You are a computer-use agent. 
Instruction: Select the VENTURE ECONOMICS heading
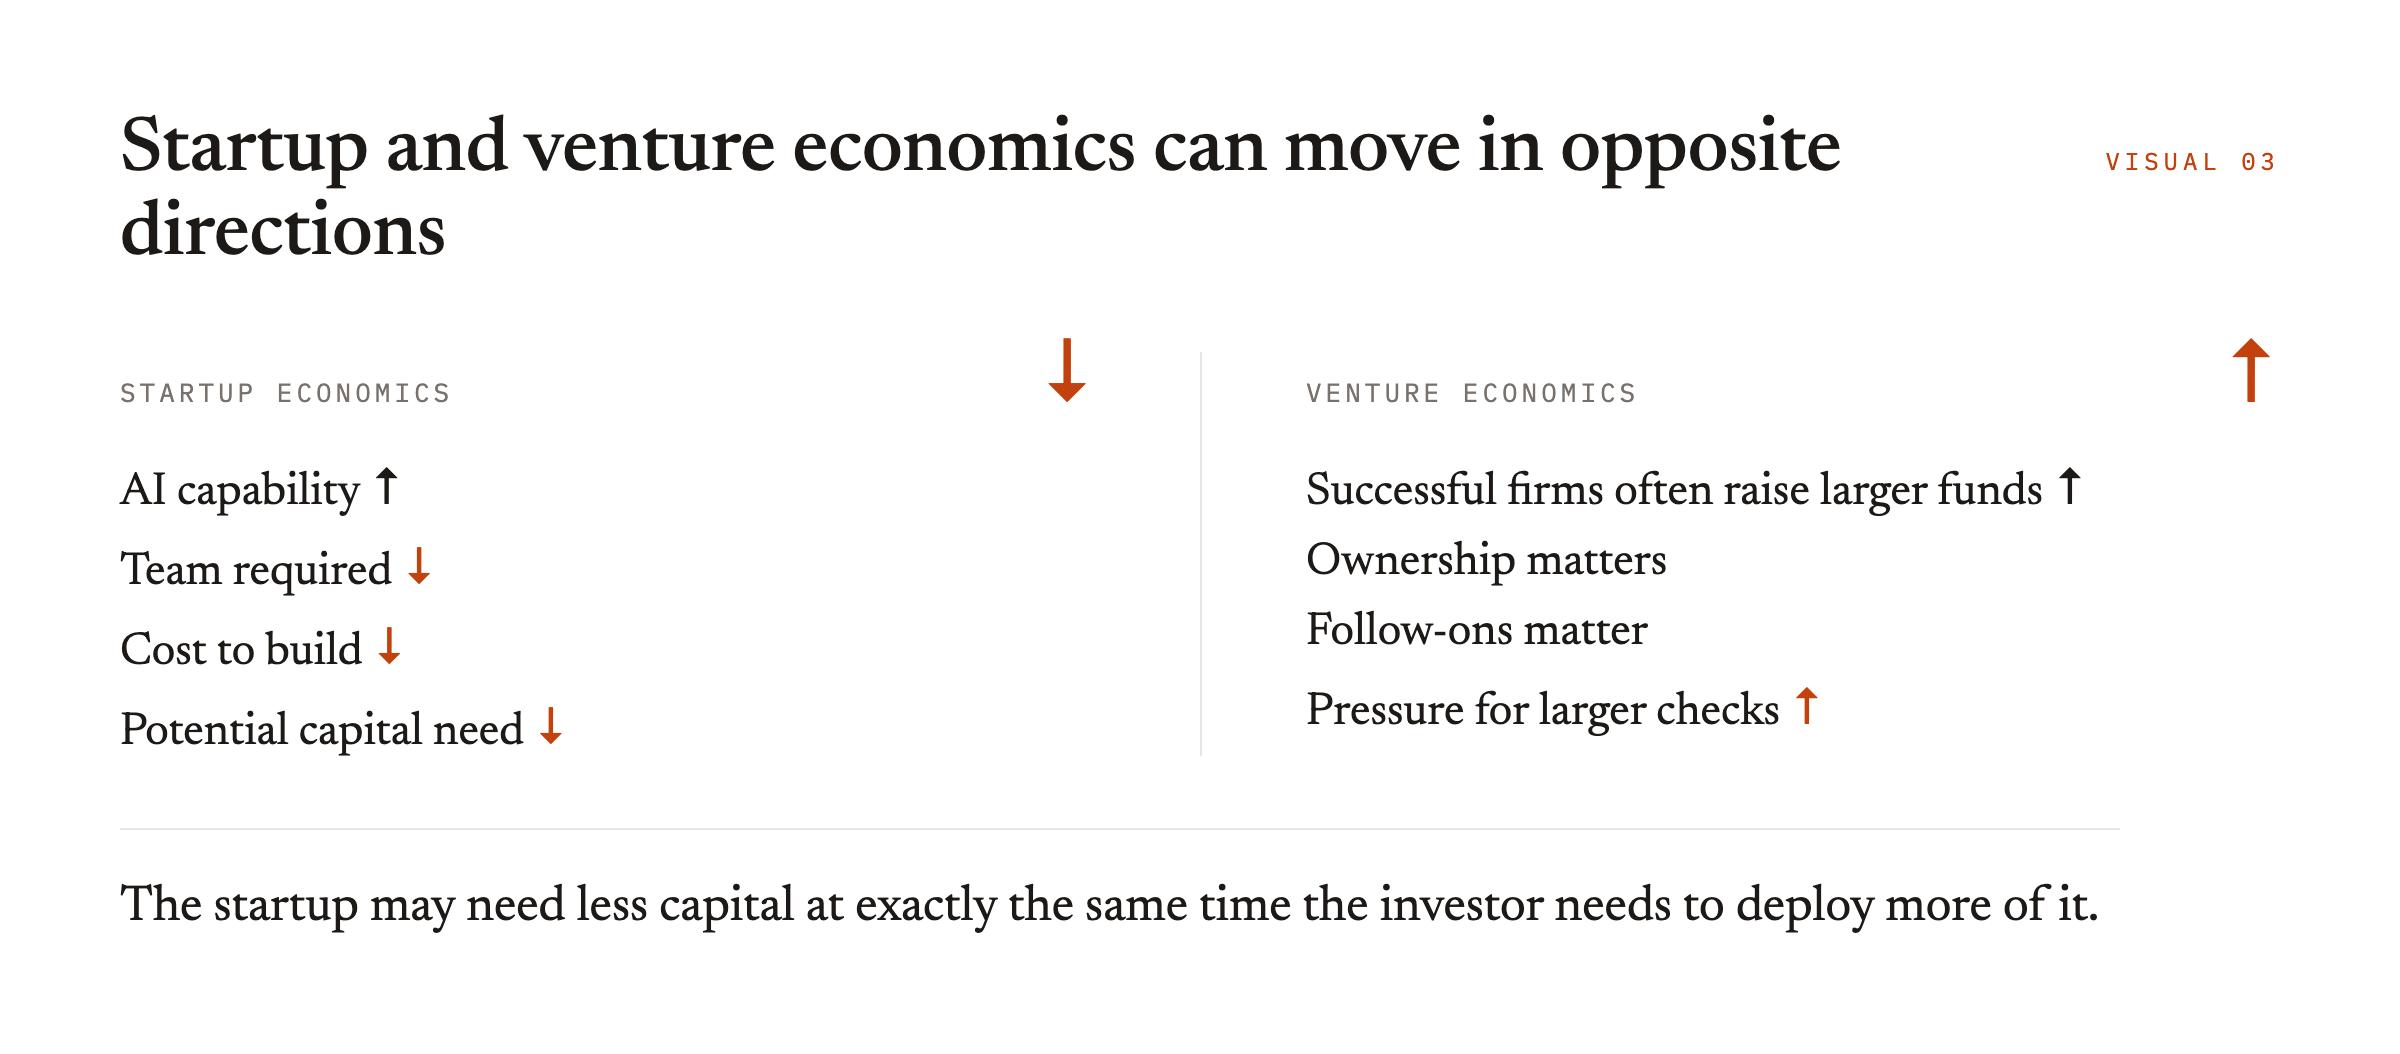coord(1471,393)
